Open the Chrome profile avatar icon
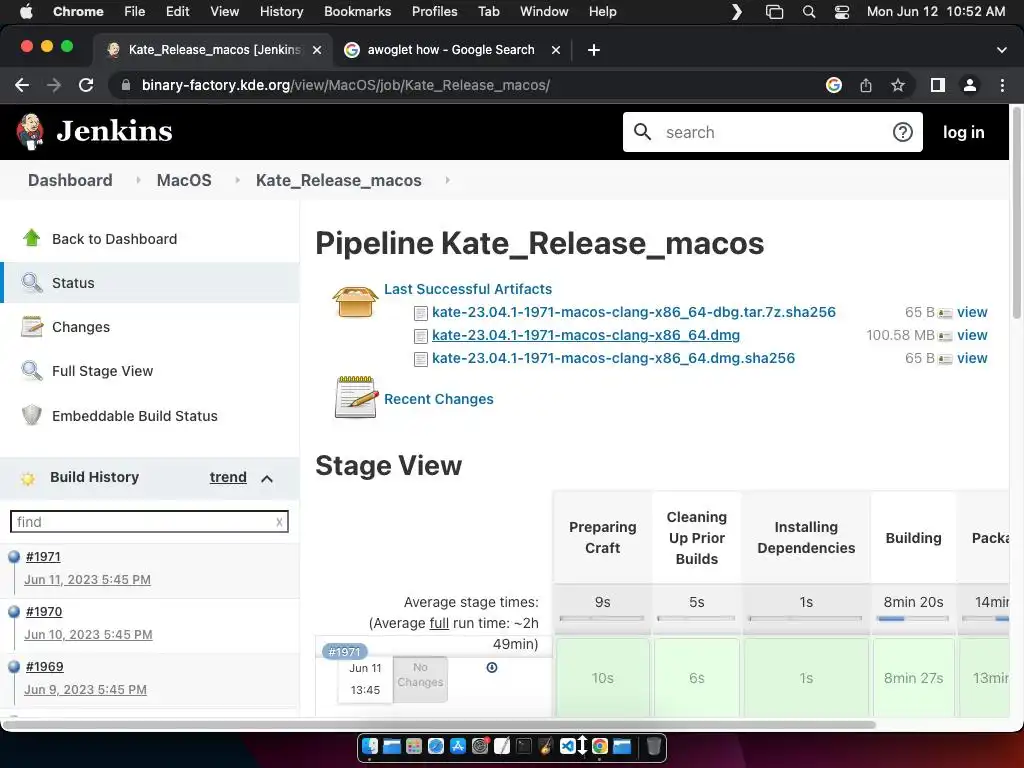Viewport: 1024px width, 768px height. point(970,85)
